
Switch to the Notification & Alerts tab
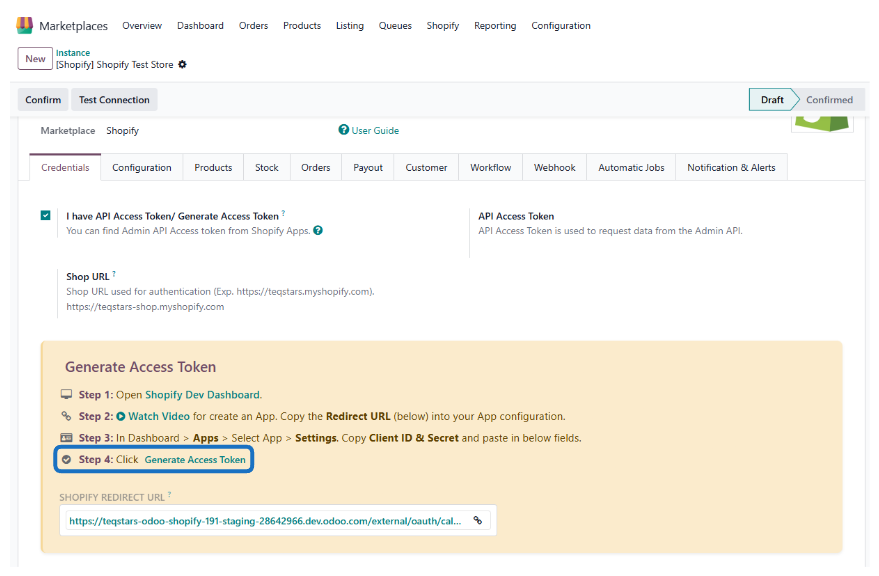click(731, 167)
